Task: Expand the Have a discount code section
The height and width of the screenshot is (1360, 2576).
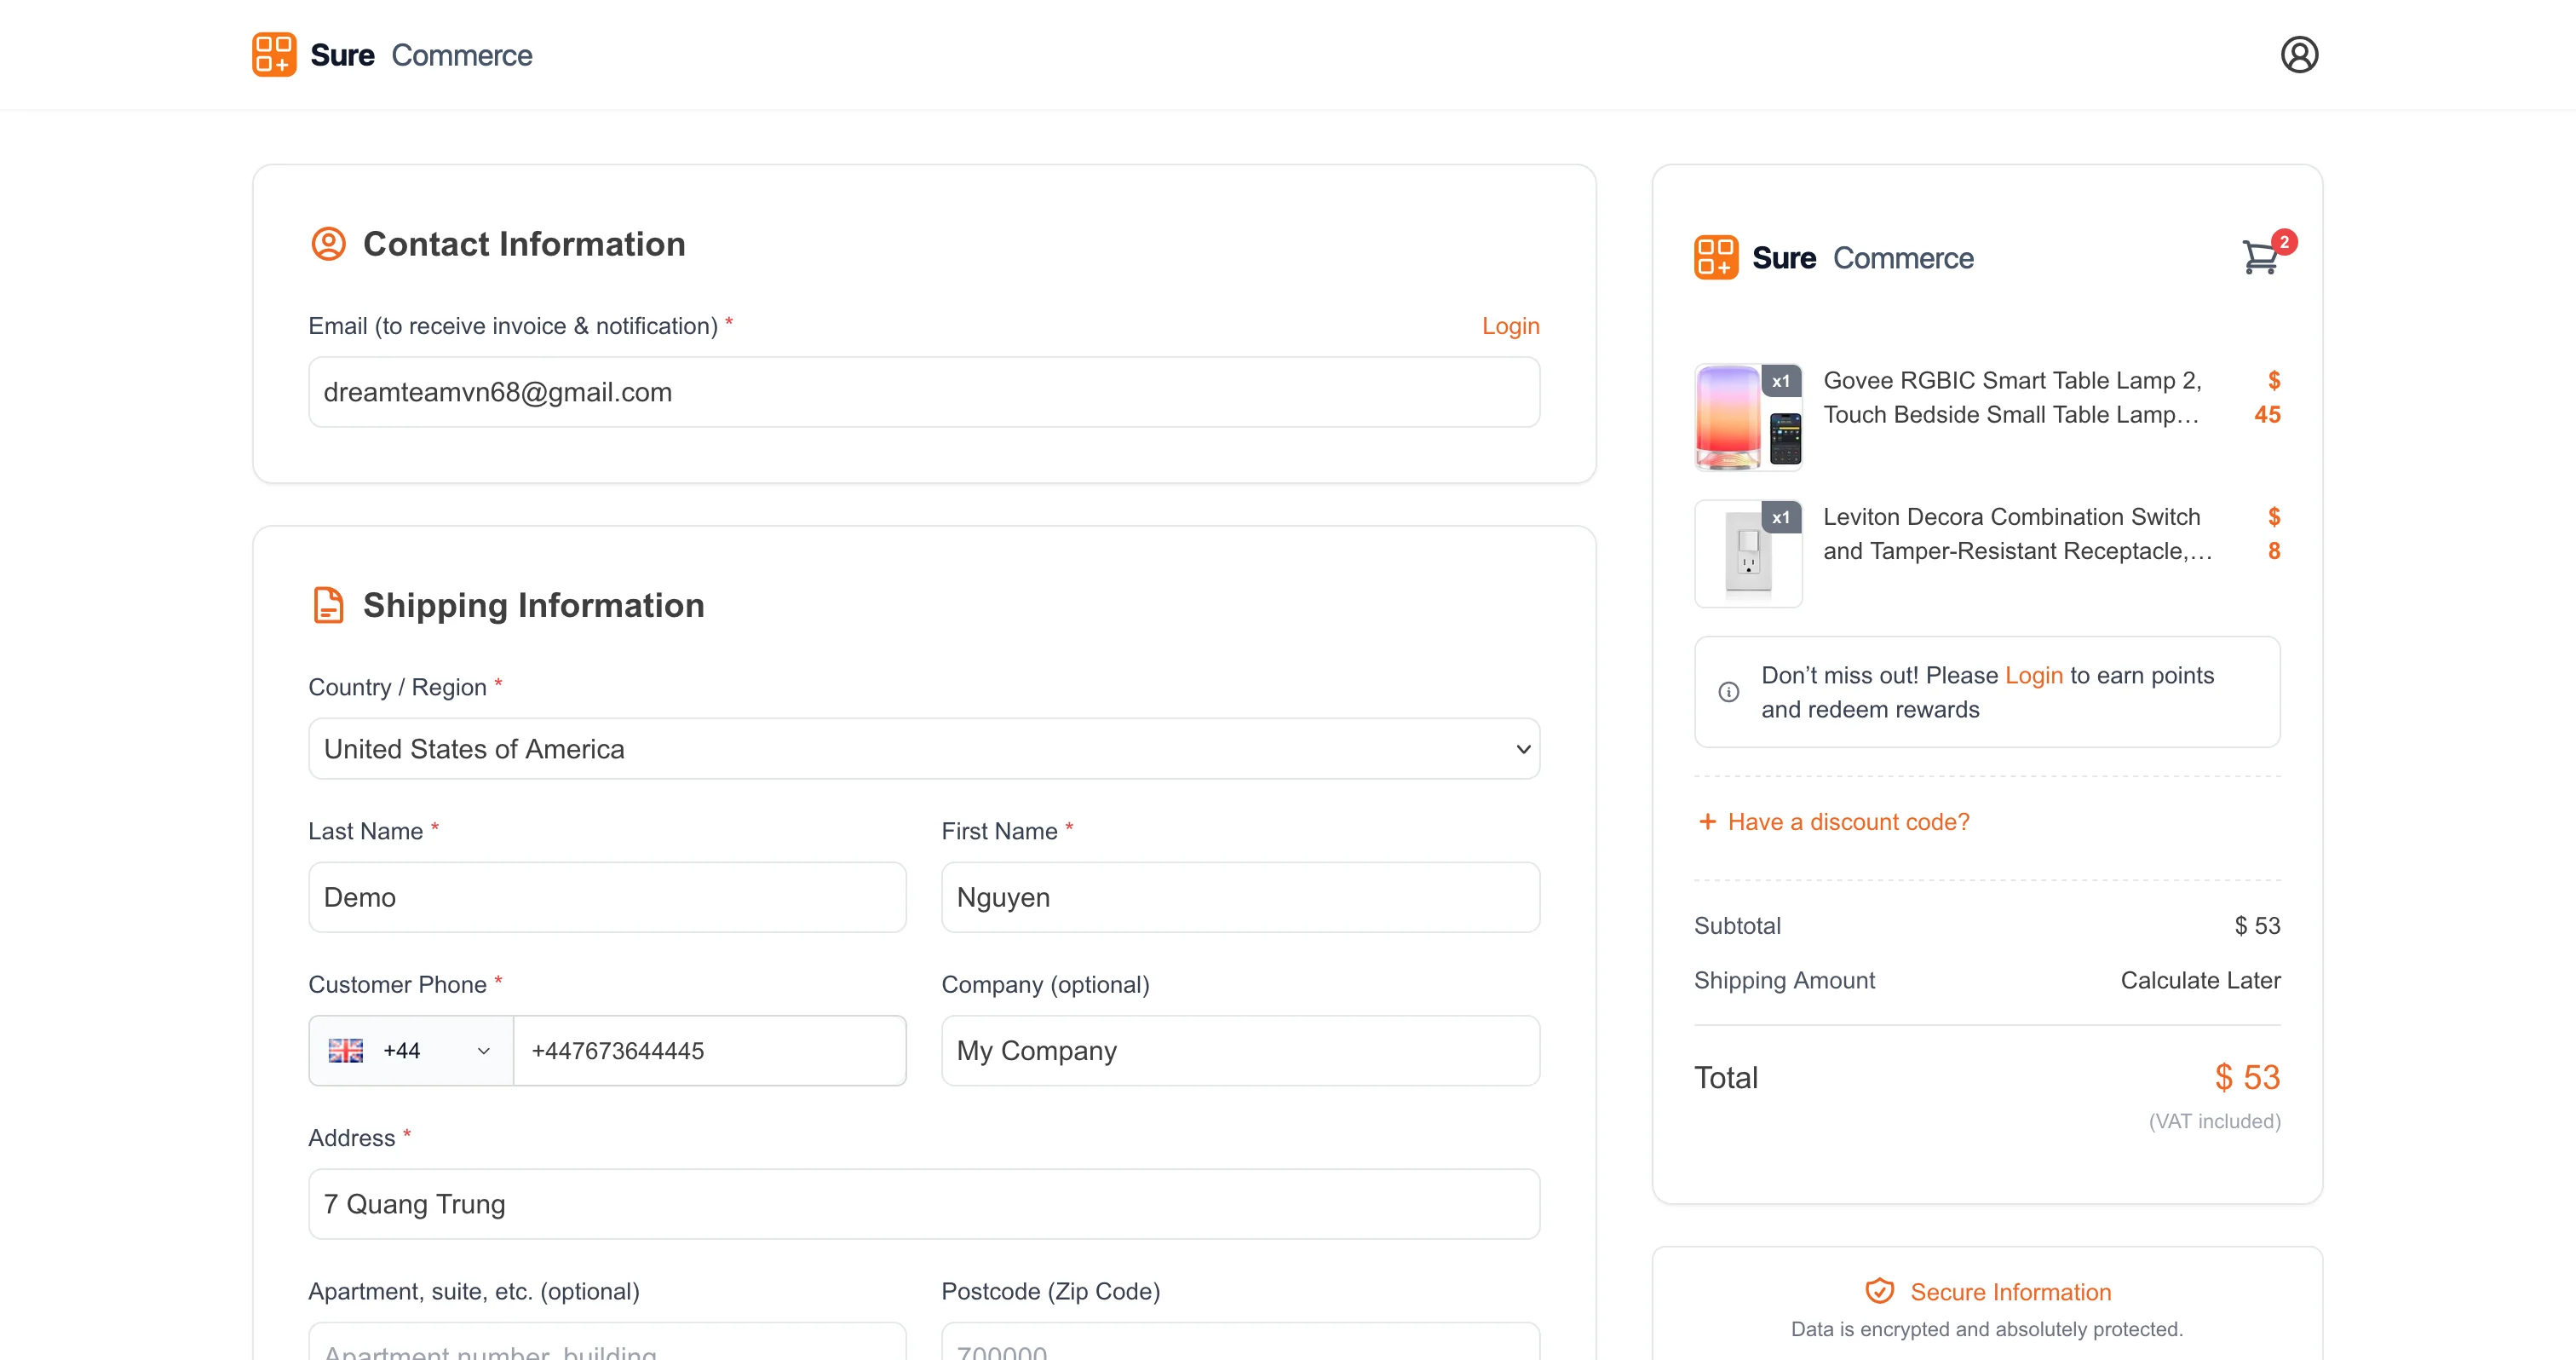Action: 1833,822
